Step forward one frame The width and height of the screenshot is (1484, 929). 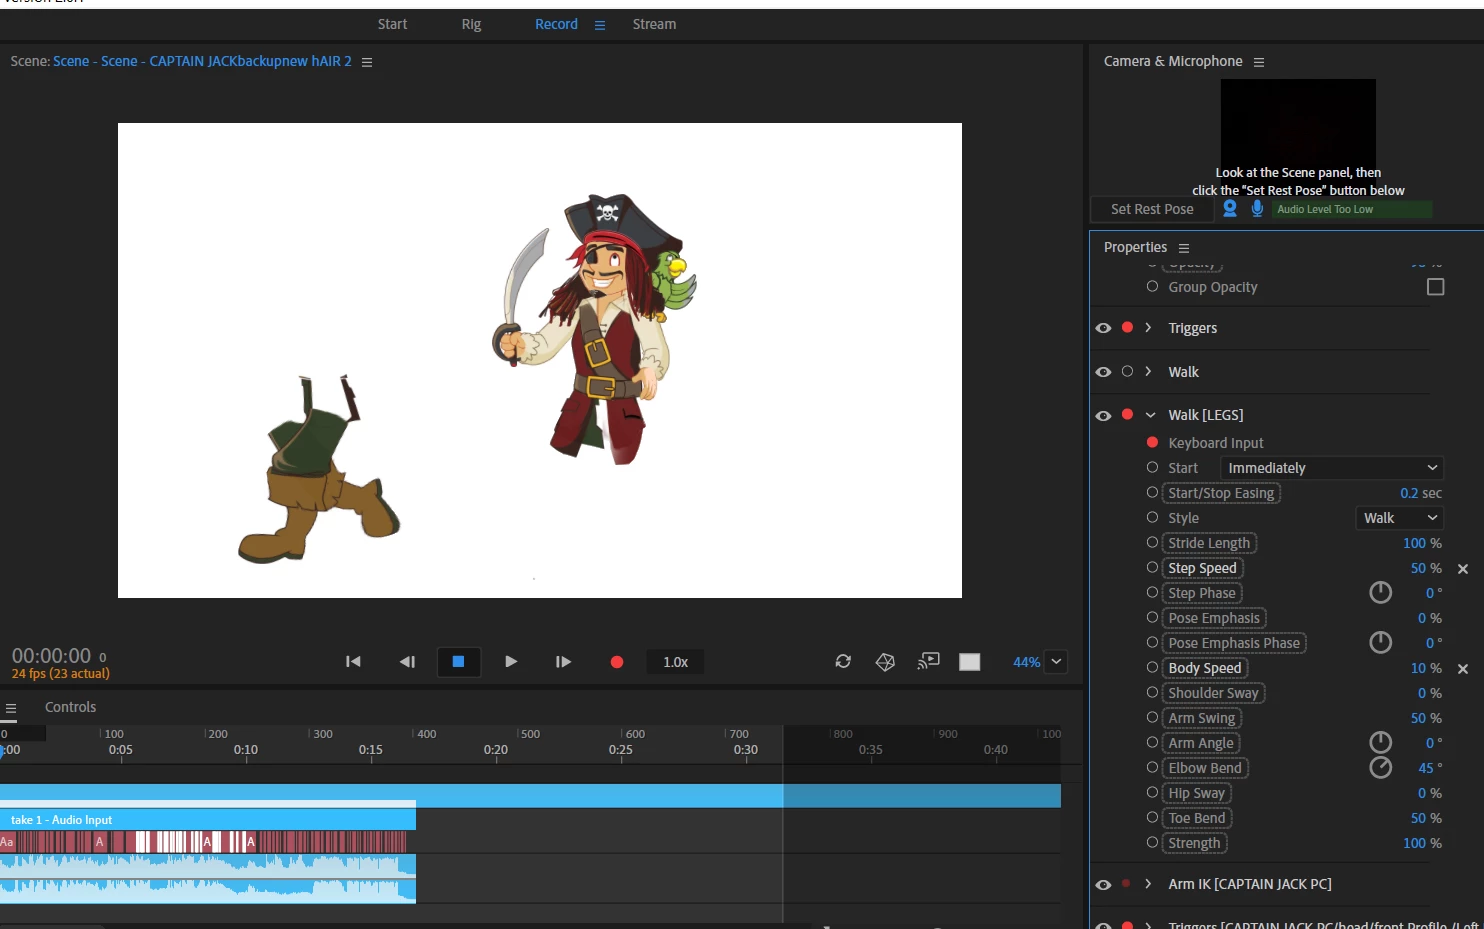pos(563,661)
